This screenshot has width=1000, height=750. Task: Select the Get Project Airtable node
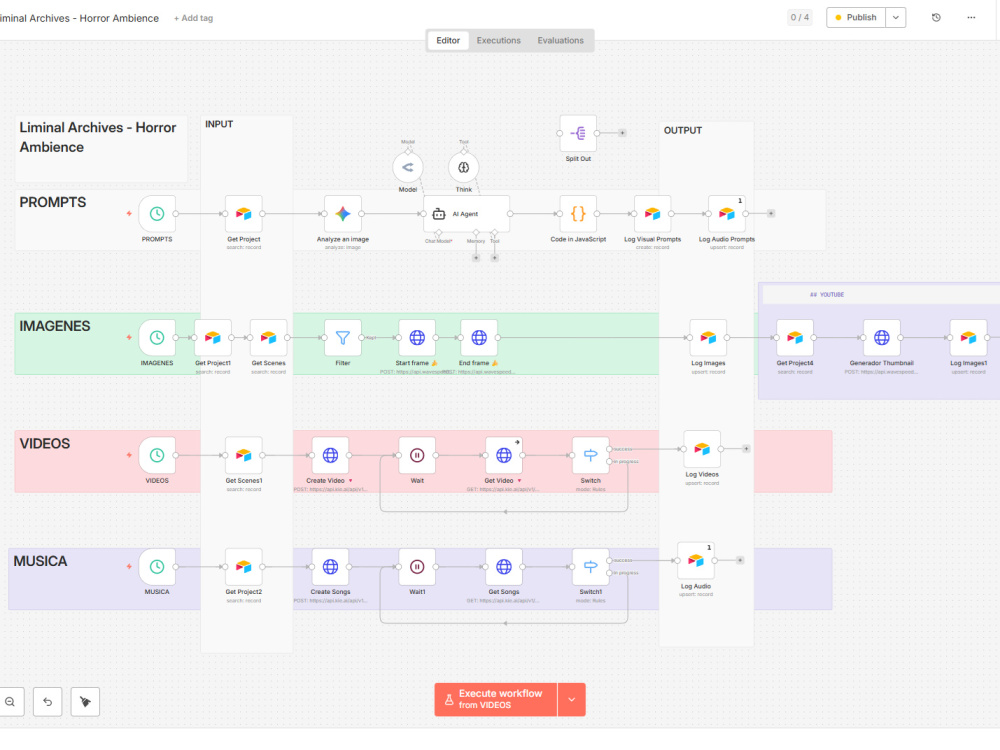[244, 214]
